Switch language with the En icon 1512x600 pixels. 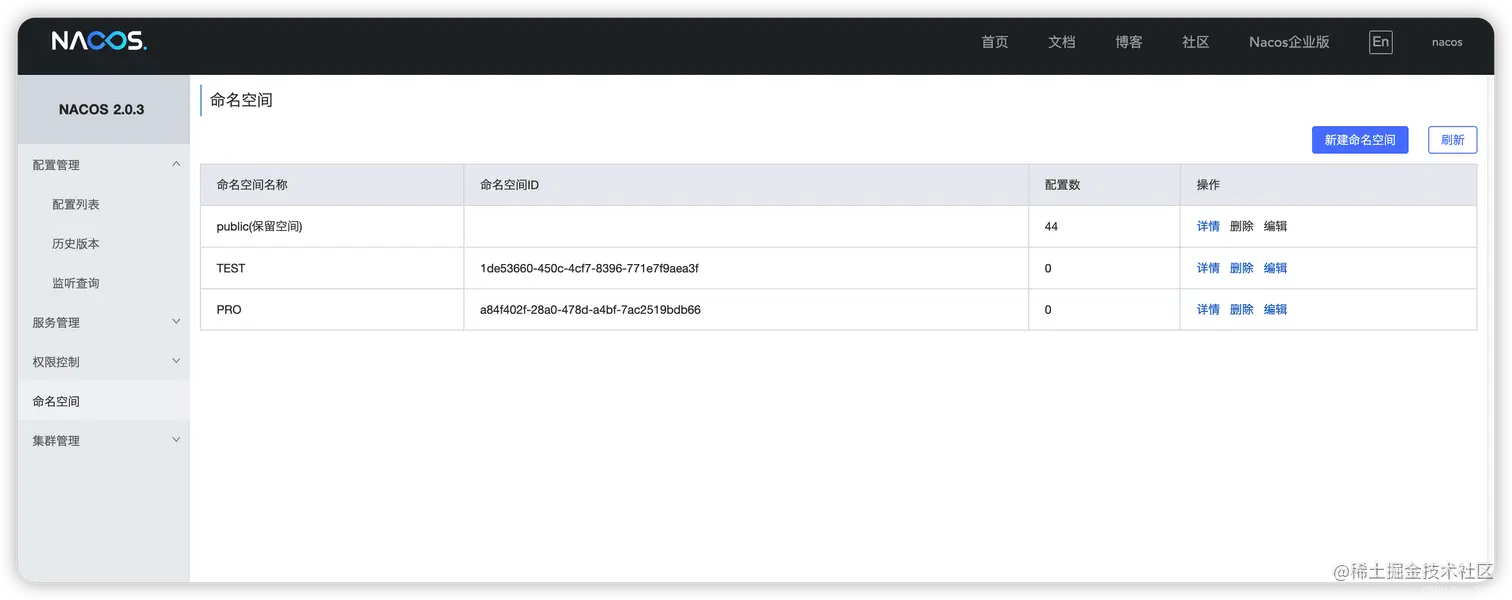(1380, 42)
